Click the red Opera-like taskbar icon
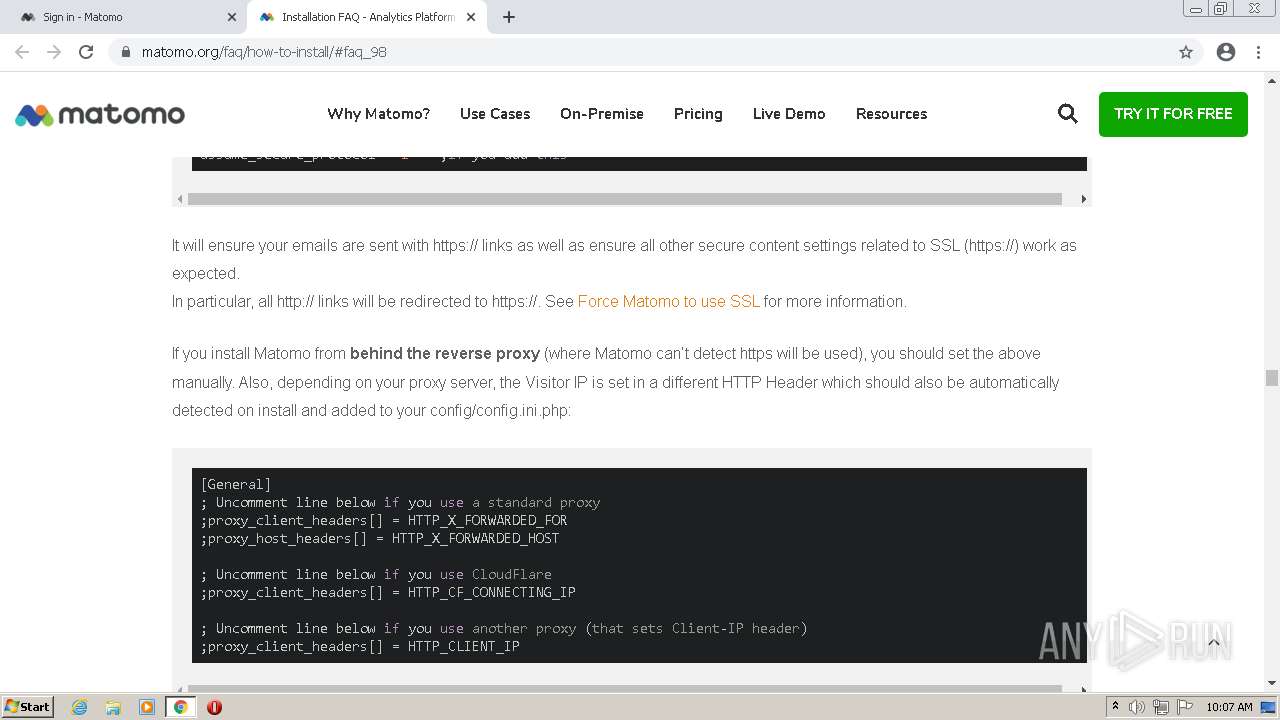 (x=214, y=707)
